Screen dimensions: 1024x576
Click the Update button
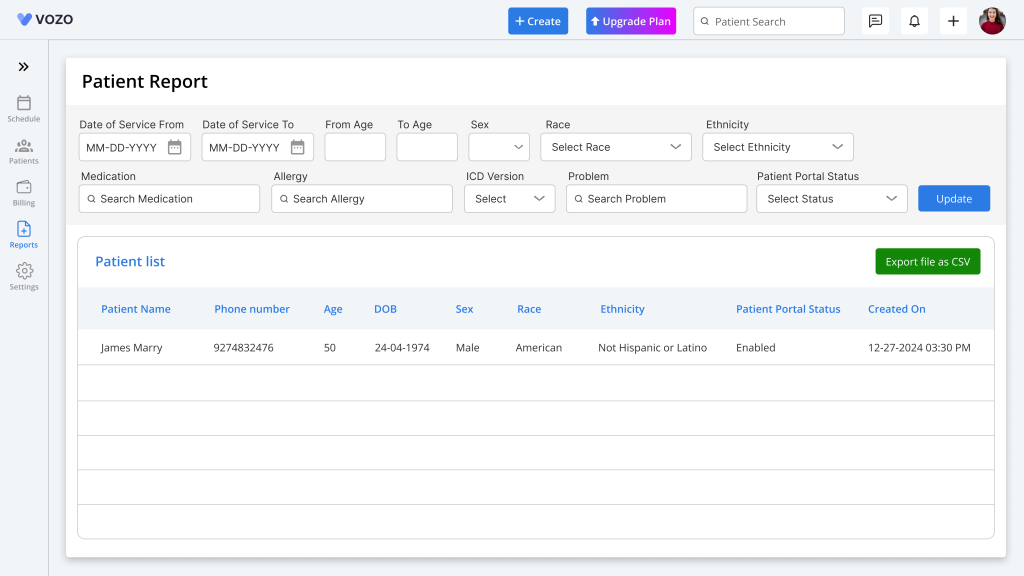tap(953, 199)
